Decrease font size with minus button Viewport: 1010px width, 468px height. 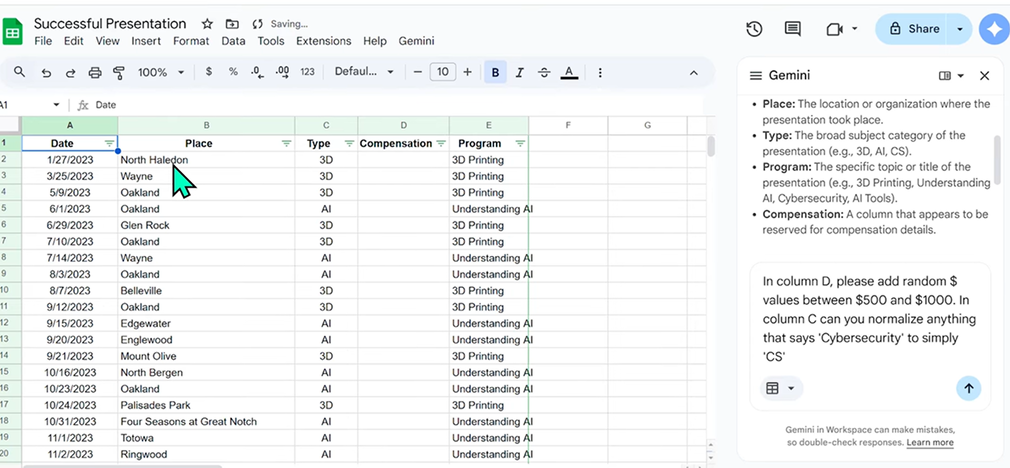(x=417, y=72)
